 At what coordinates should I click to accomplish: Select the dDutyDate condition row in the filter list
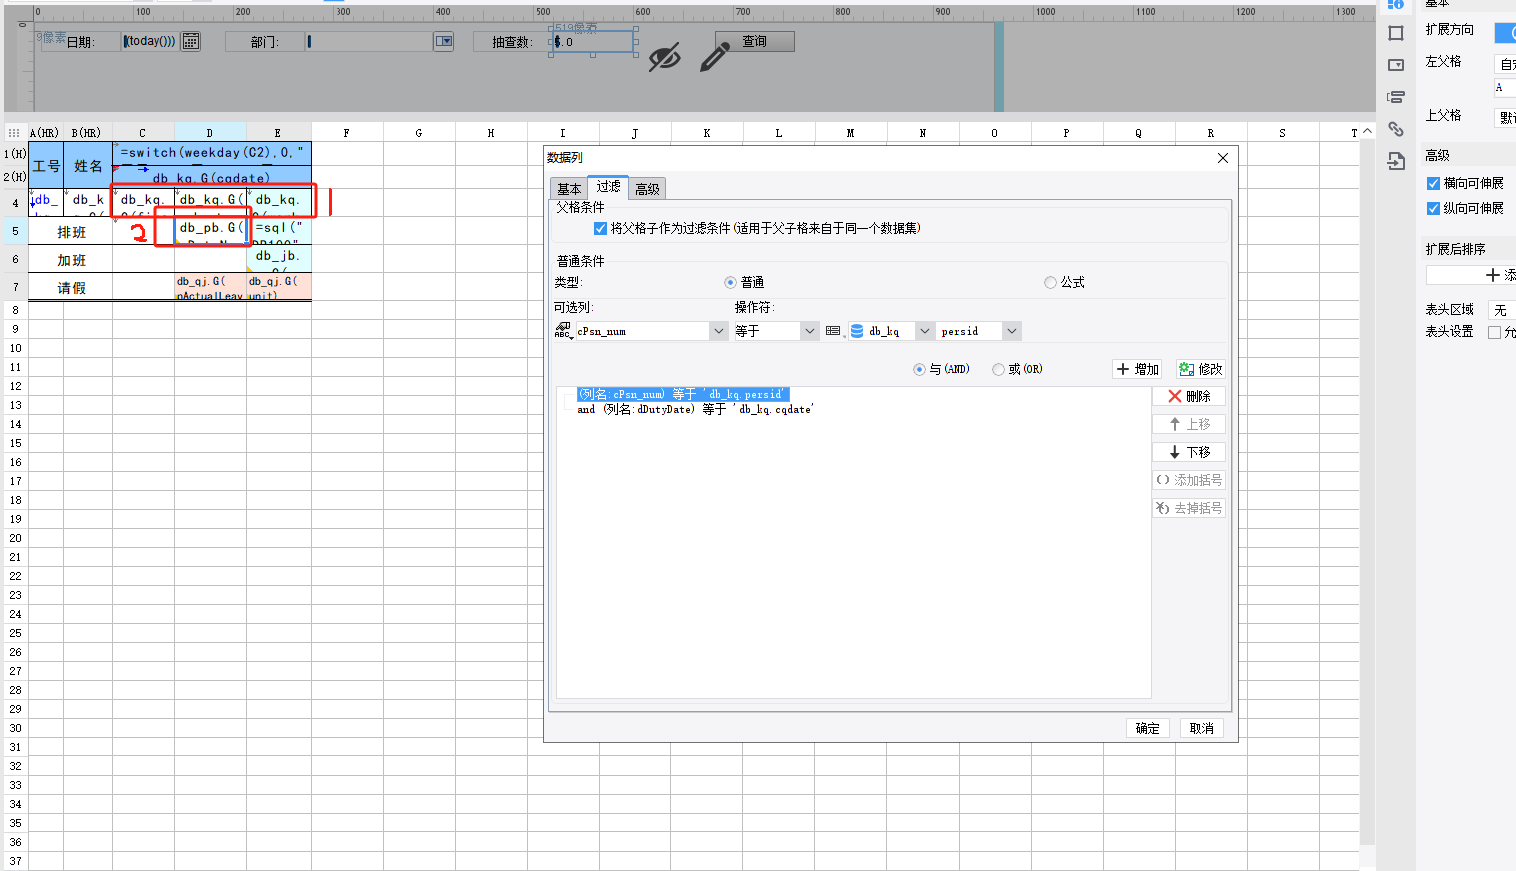coord(696,409)
